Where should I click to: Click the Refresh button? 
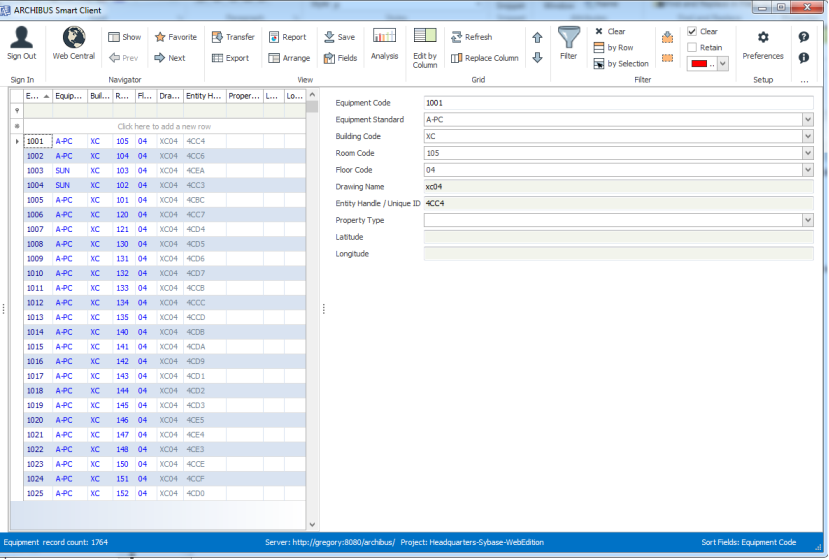[x=470, y=37]
